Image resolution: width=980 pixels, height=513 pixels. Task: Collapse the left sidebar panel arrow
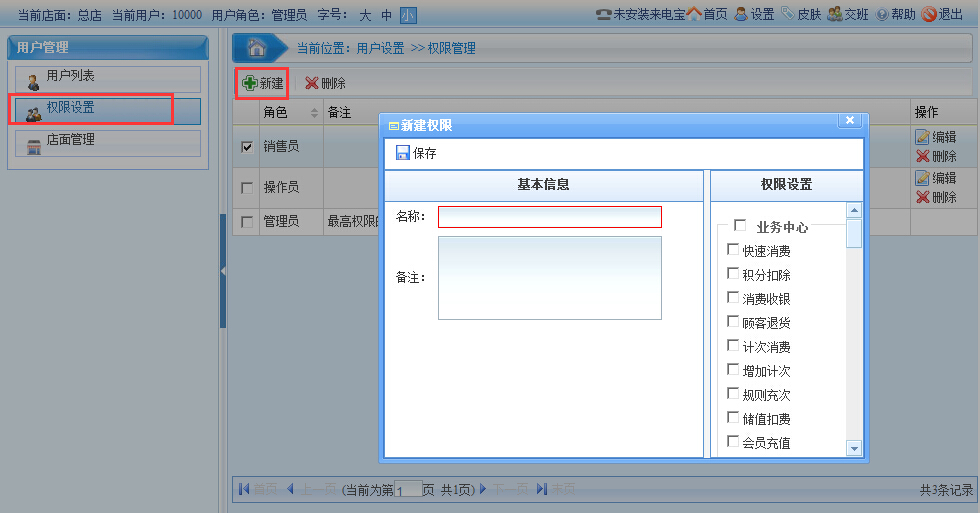(x=222, y=271)
